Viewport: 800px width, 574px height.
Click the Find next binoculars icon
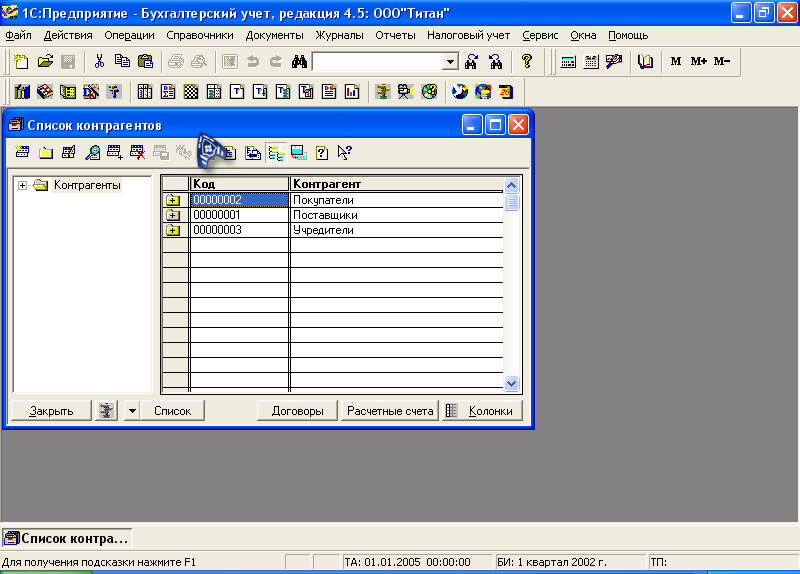471,62
